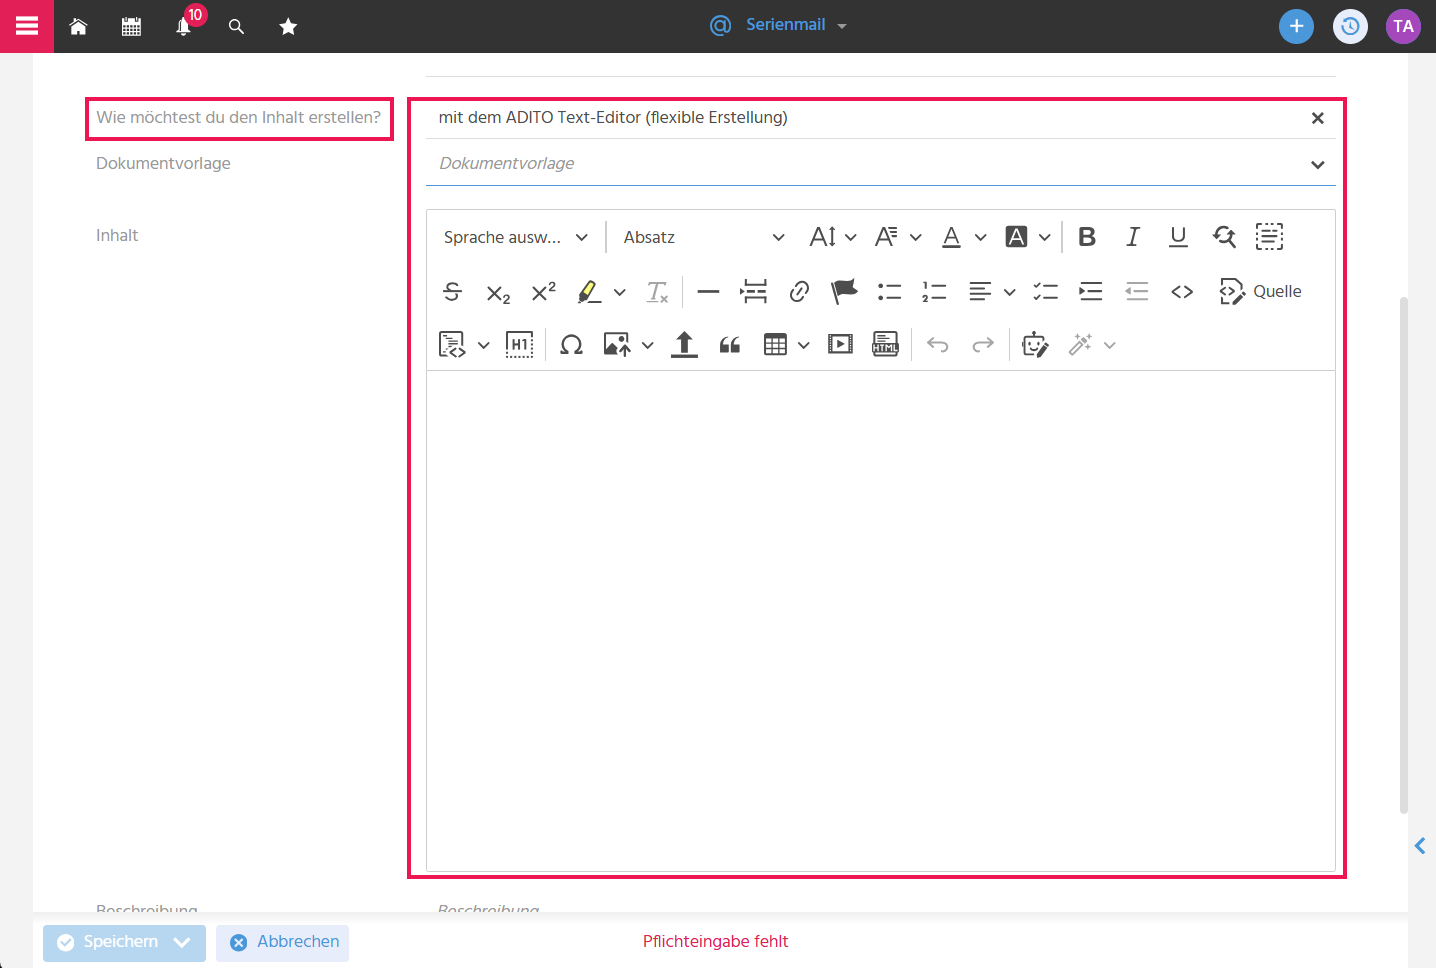This screenshot has height=968, width=1436.
Task: Open the Sprache auswählen dropdown
Action: [516, 237]
